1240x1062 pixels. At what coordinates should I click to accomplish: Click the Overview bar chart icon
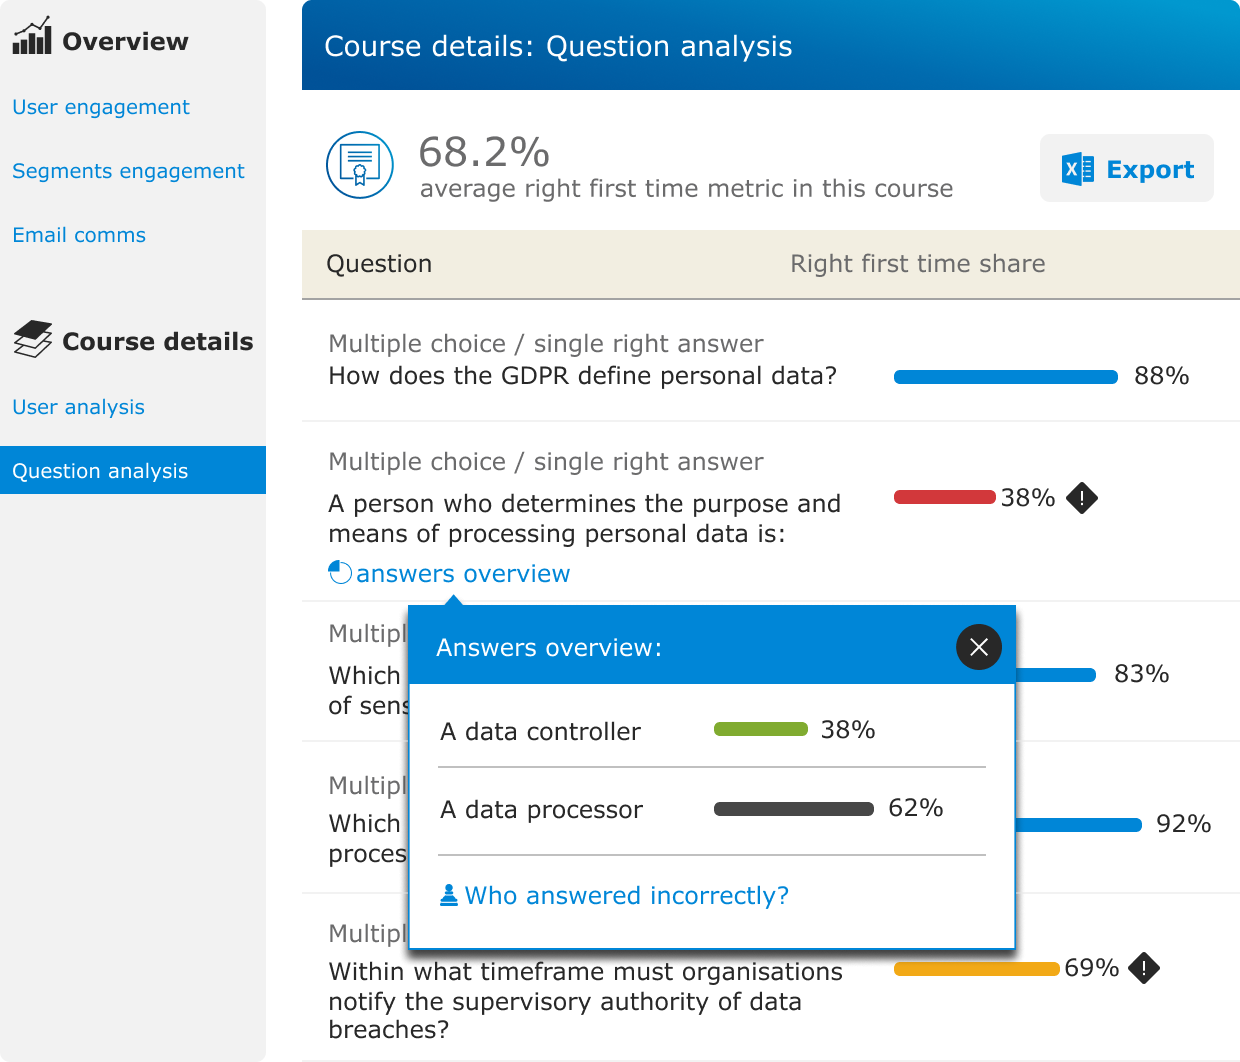coord(32,36)
